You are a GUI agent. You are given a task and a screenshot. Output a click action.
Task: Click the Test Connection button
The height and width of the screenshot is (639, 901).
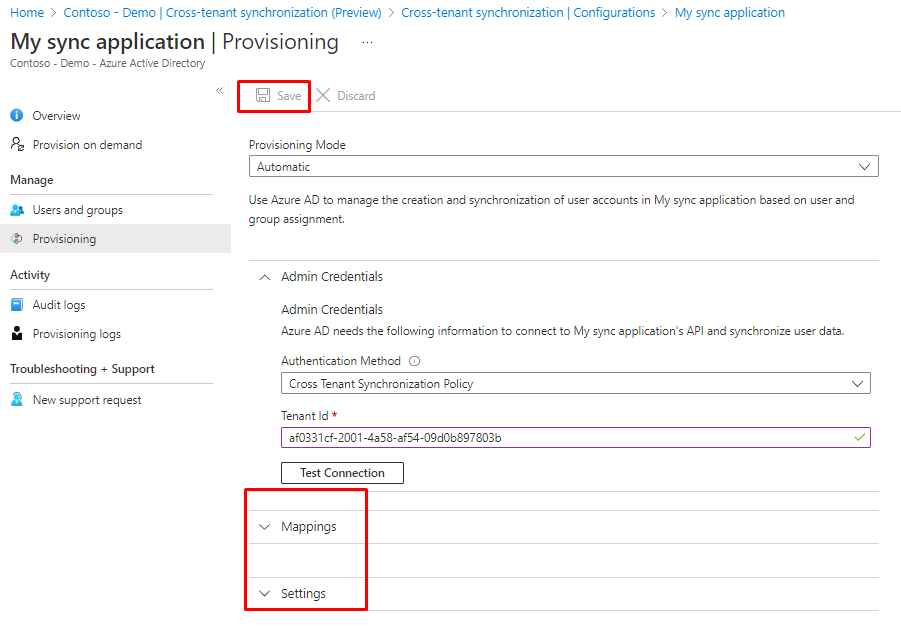[342, 473]
